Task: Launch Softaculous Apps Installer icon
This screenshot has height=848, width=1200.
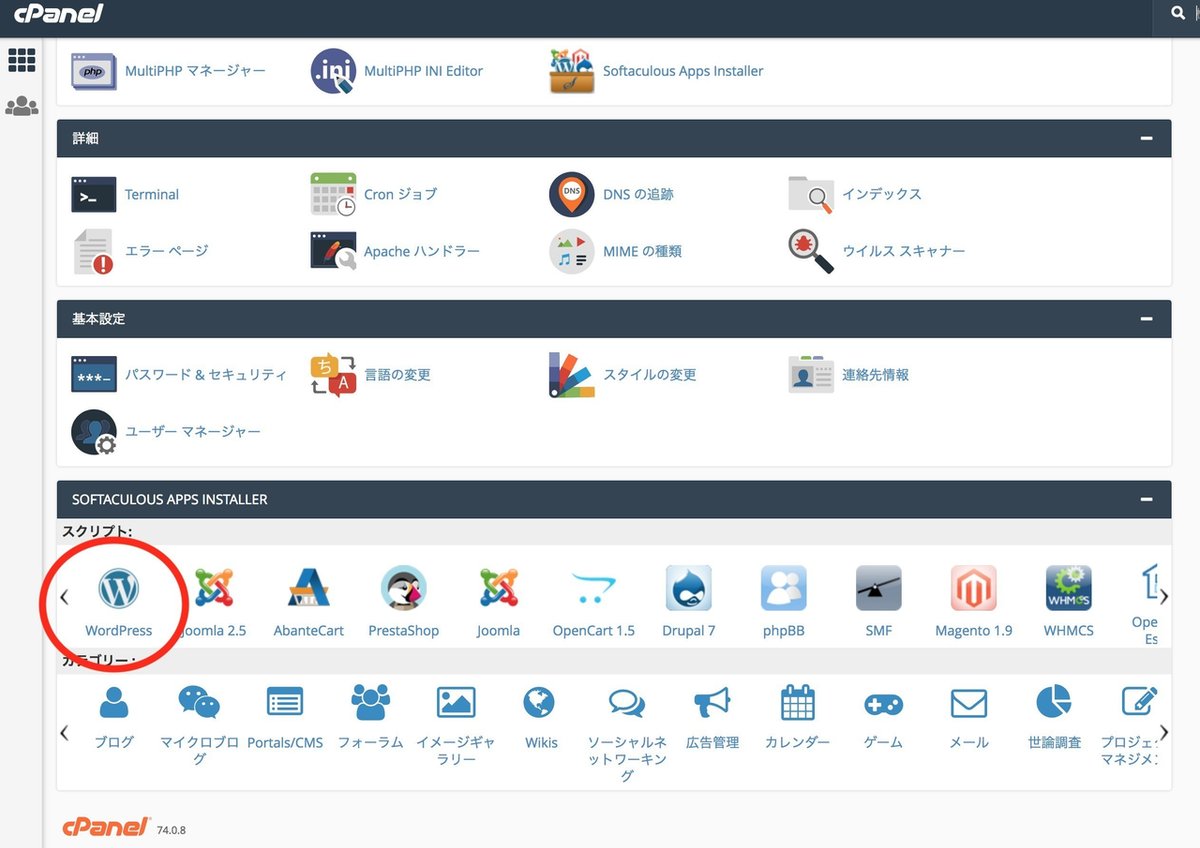Action: click(x=572, y=71)
